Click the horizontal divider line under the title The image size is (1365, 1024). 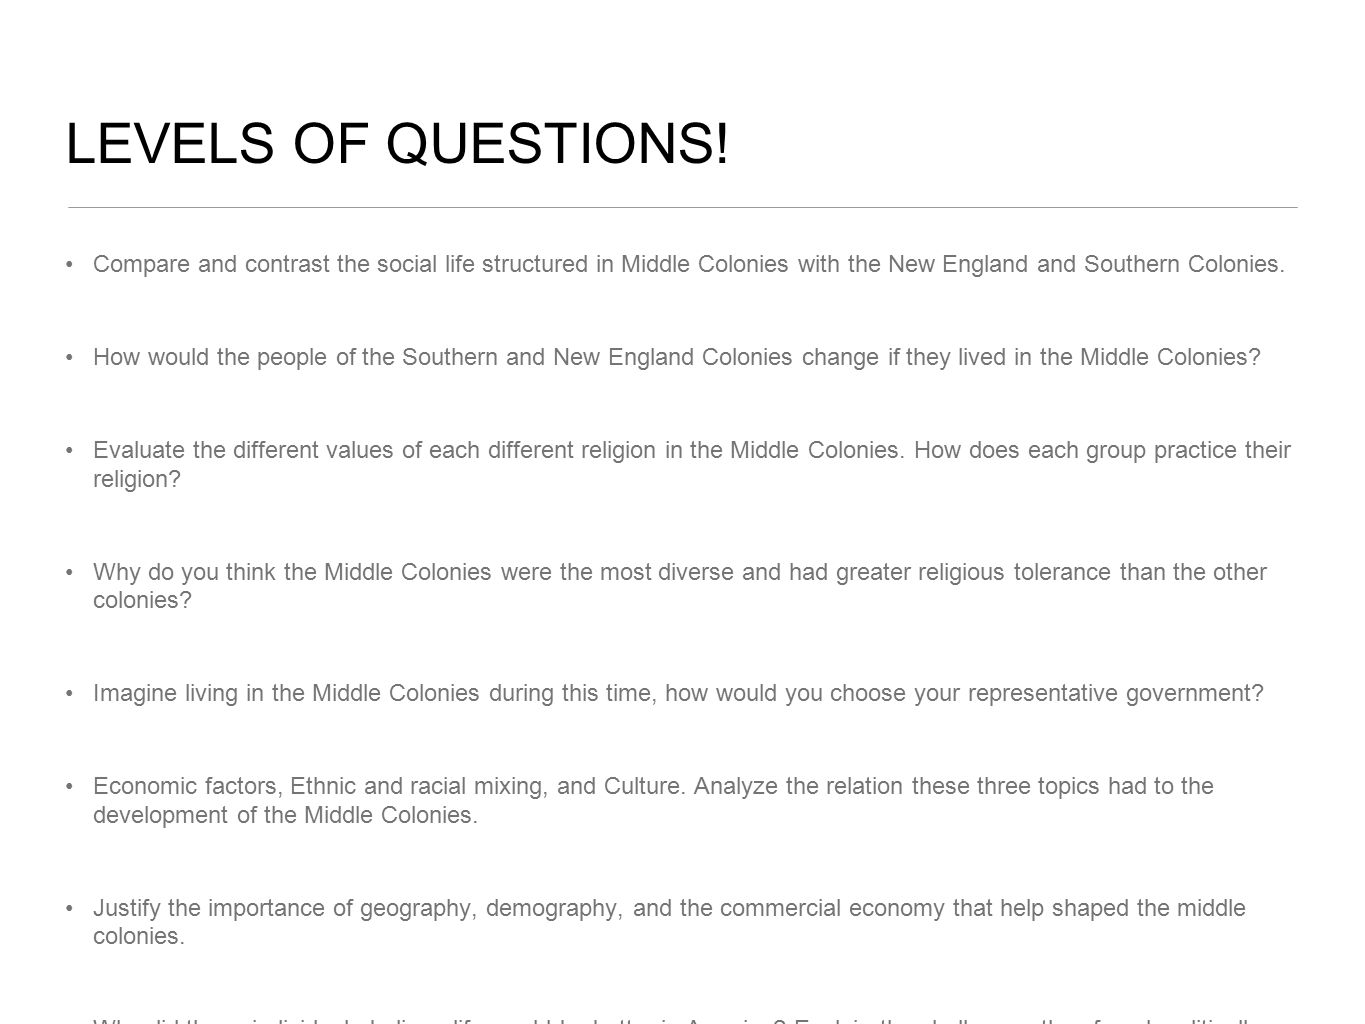(682, 207)
